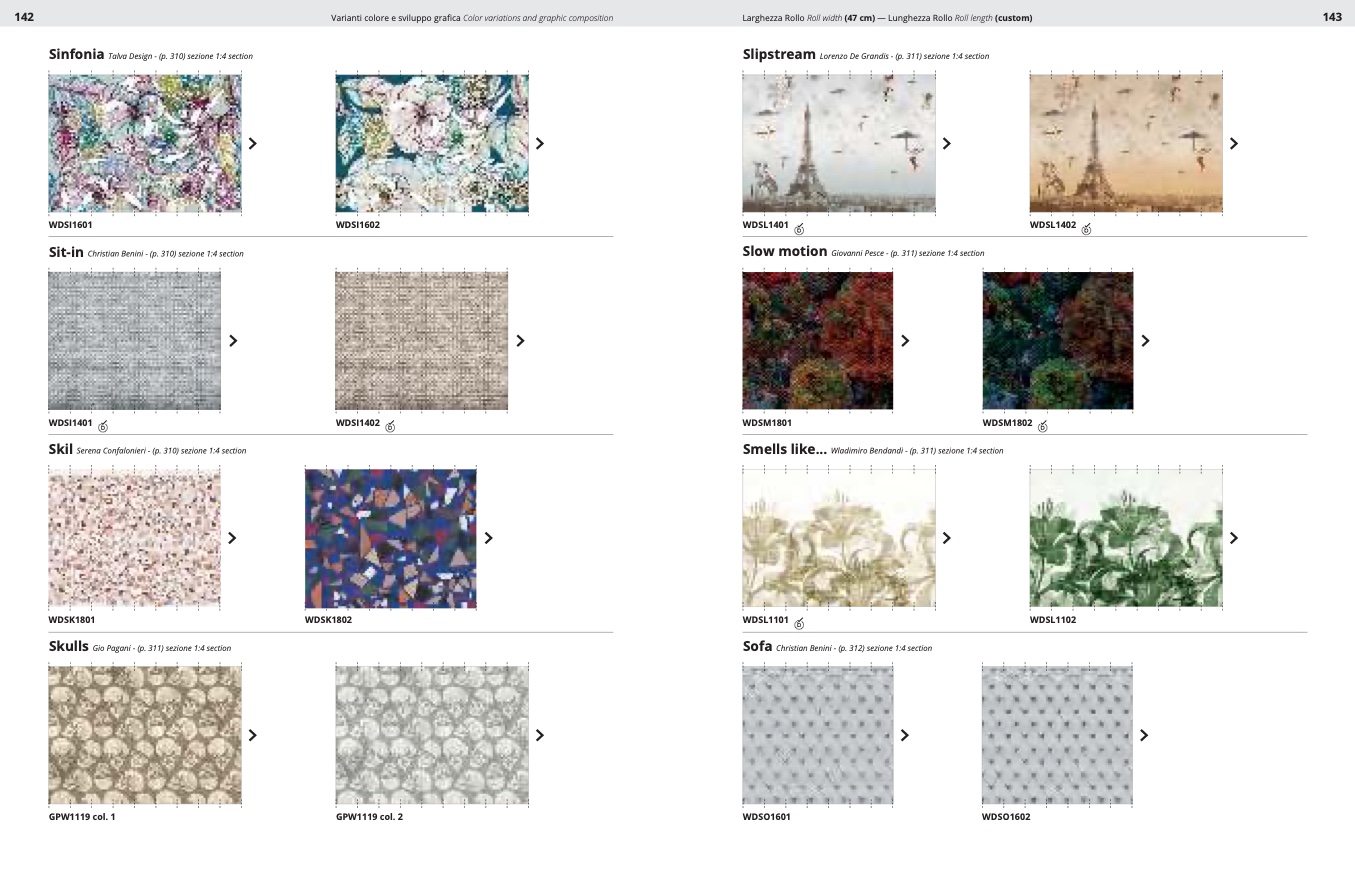The height and width of the screenshot is (878, 1355).
Task: Expand the chevron next to Sofa WDSO1602
Action: click(1144, 735)
